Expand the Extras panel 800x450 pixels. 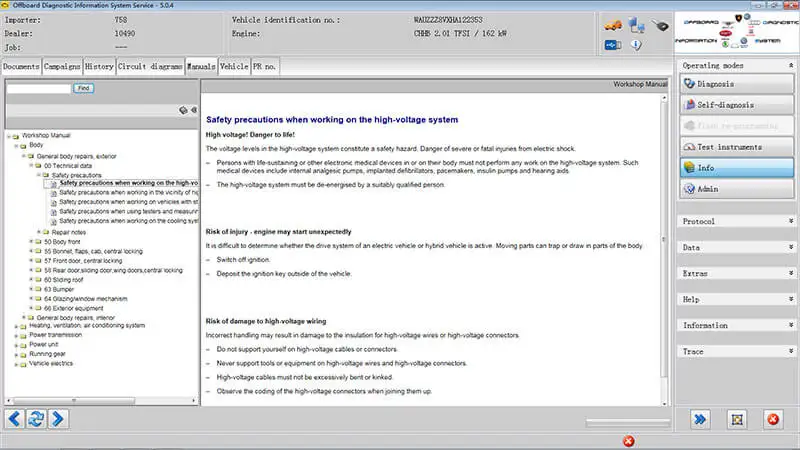[736, 273]
